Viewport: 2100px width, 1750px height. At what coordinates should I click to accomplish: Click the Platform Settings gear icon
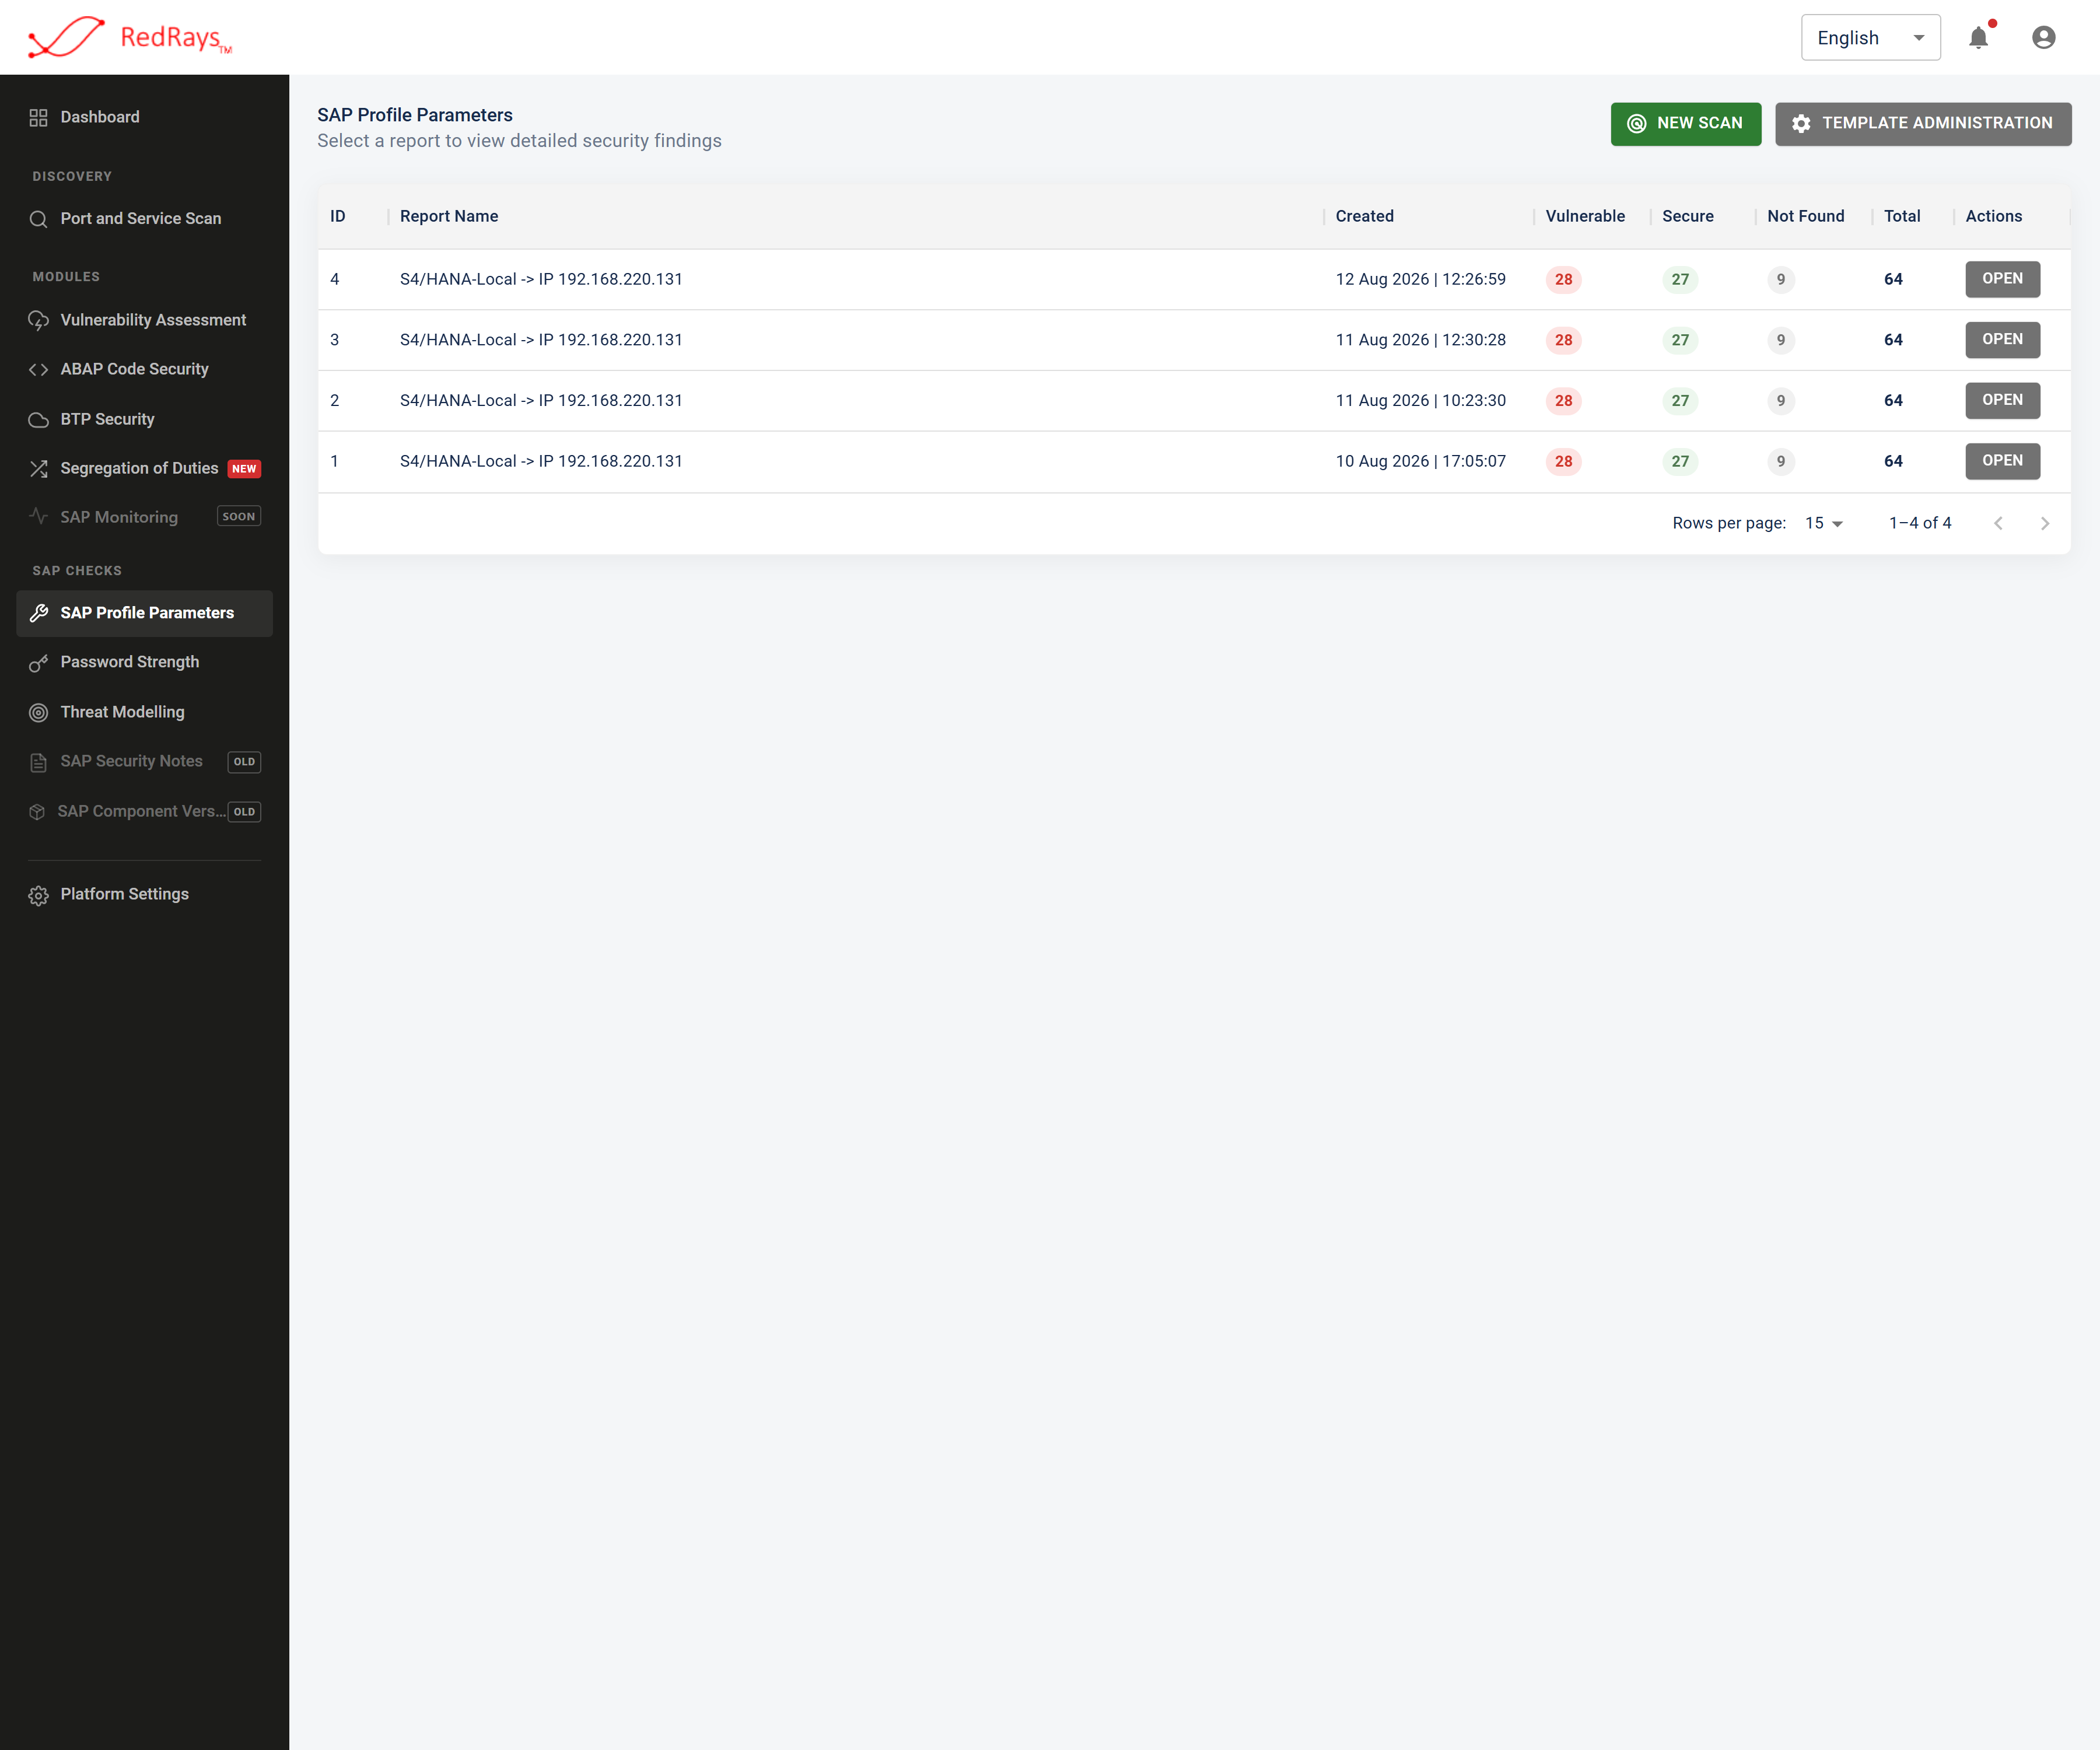click(38, 895)
